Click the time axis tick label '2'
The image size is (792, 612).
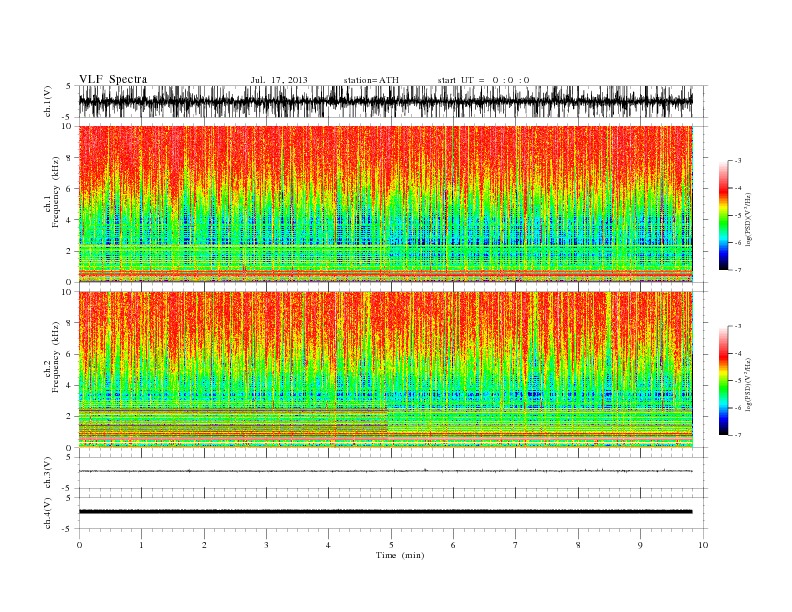tap(204, 545)
